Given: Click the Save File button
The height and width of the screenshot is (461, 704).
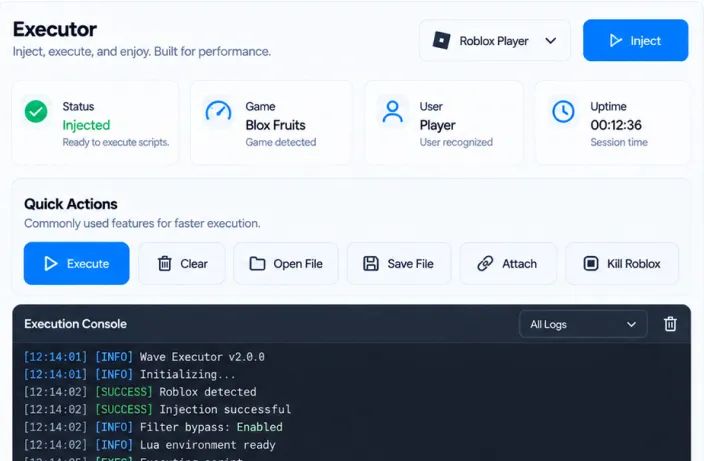Looking at the screenshot, I should point(399,263).
